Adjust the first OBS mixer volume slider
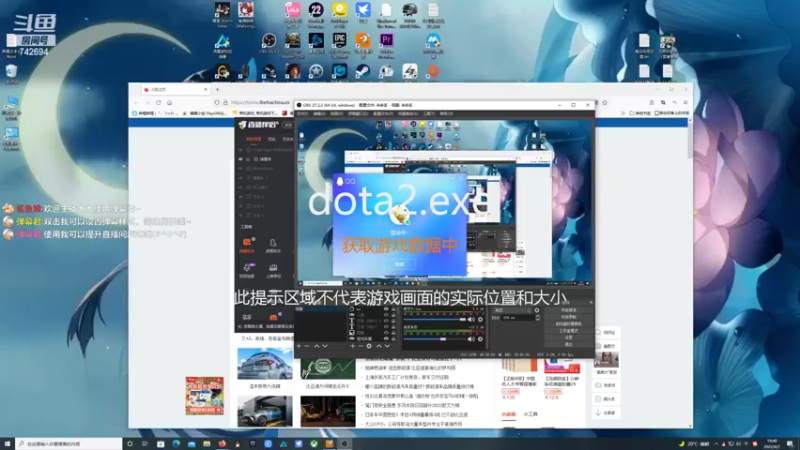Viewport: 800px width, 450px height. 434,319
